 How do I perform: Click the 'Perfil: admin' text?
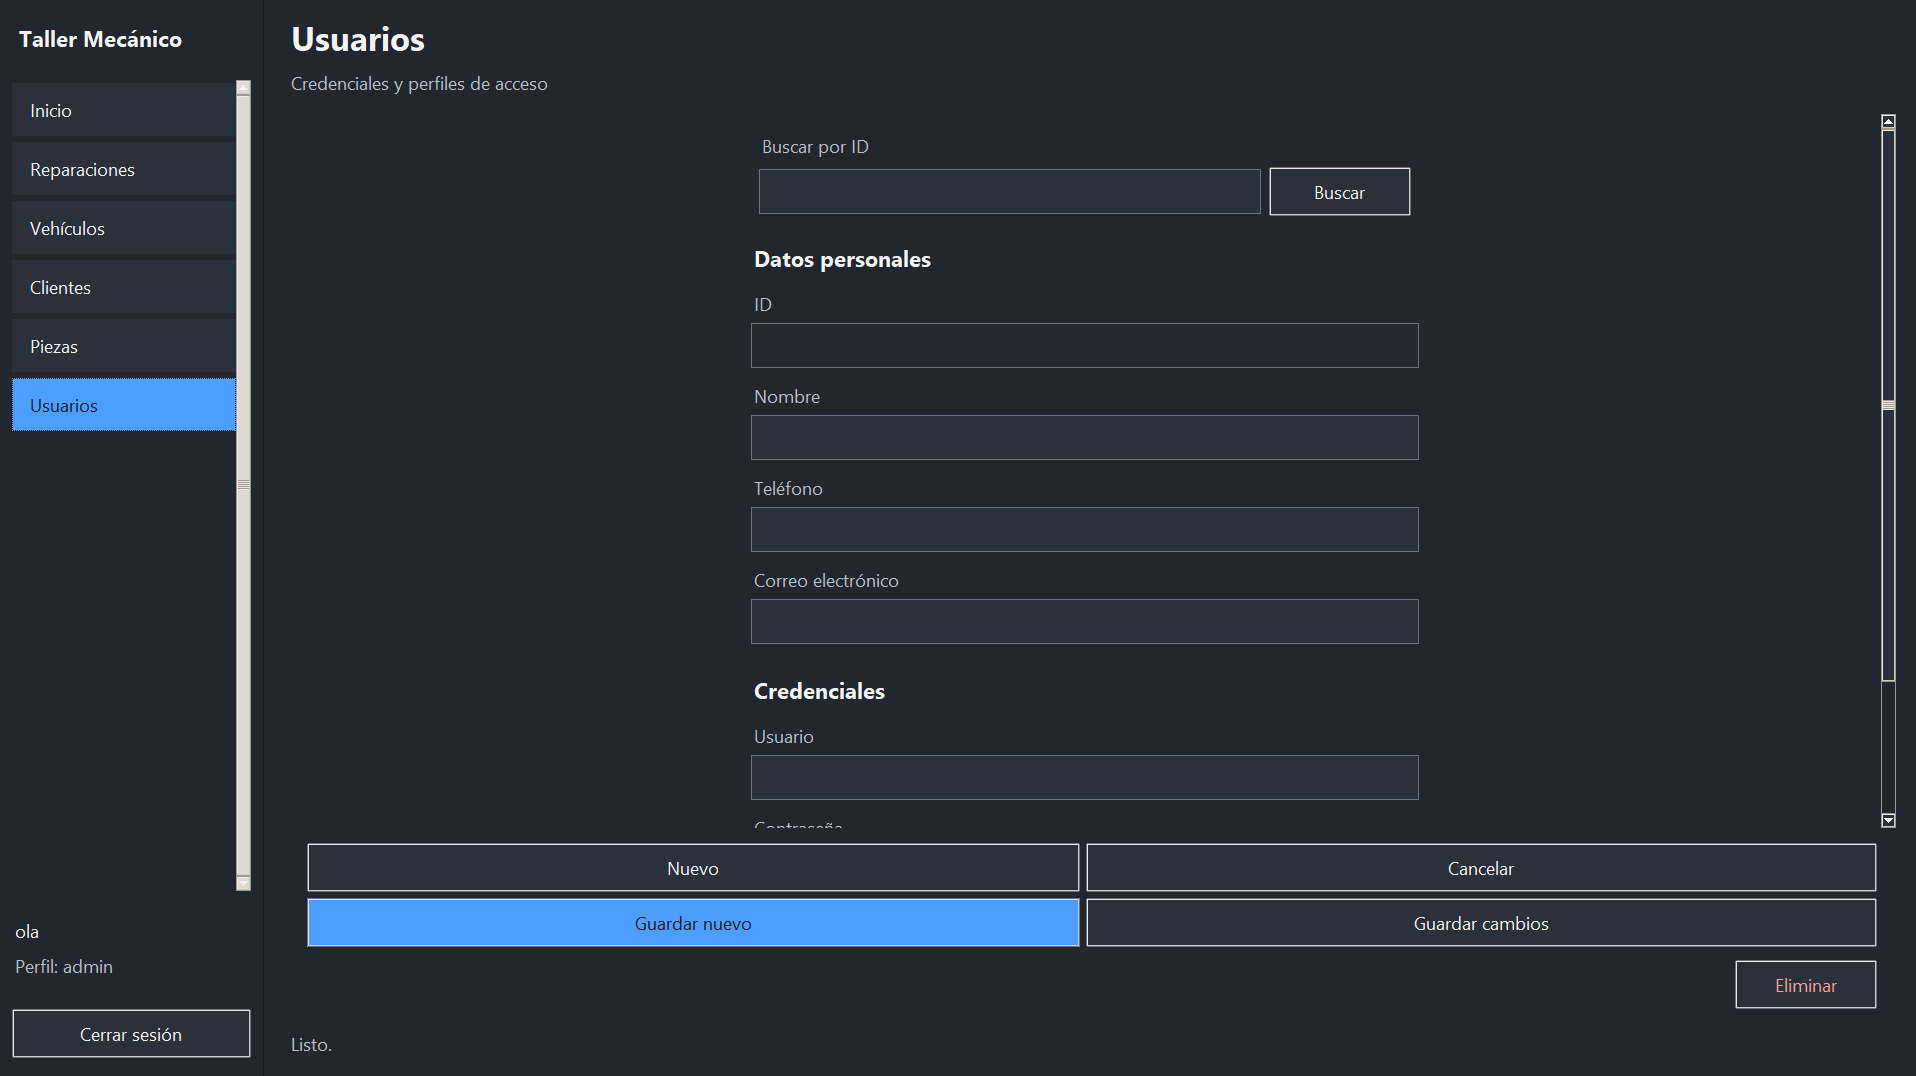[x=64, y=967]
